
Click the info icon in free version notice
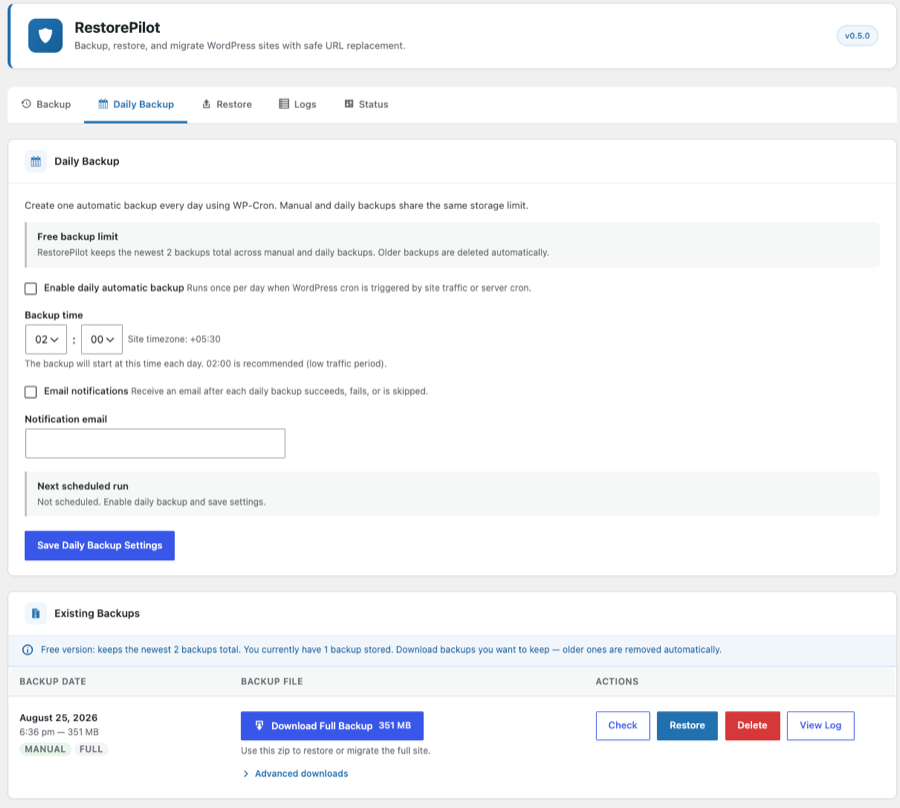(28, 650)
